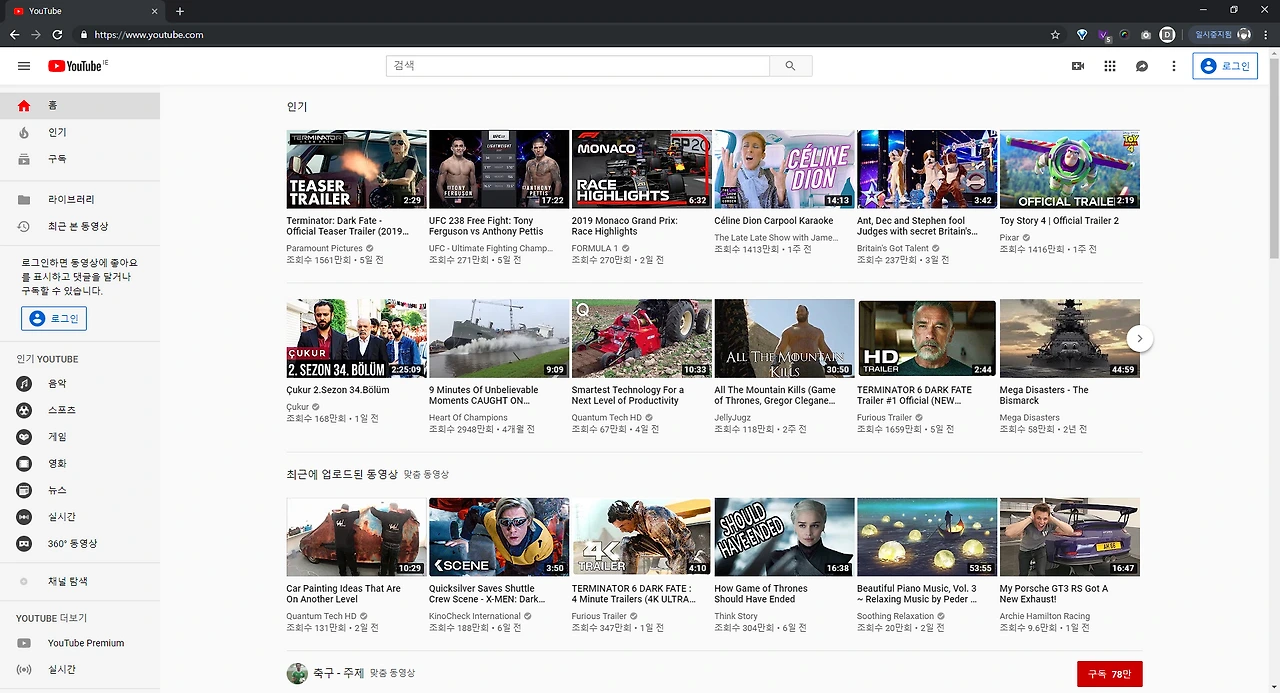The image size is (1280, 693).
Task: Show next videos with carousel arrow
Action: (x=1140, y=339)
